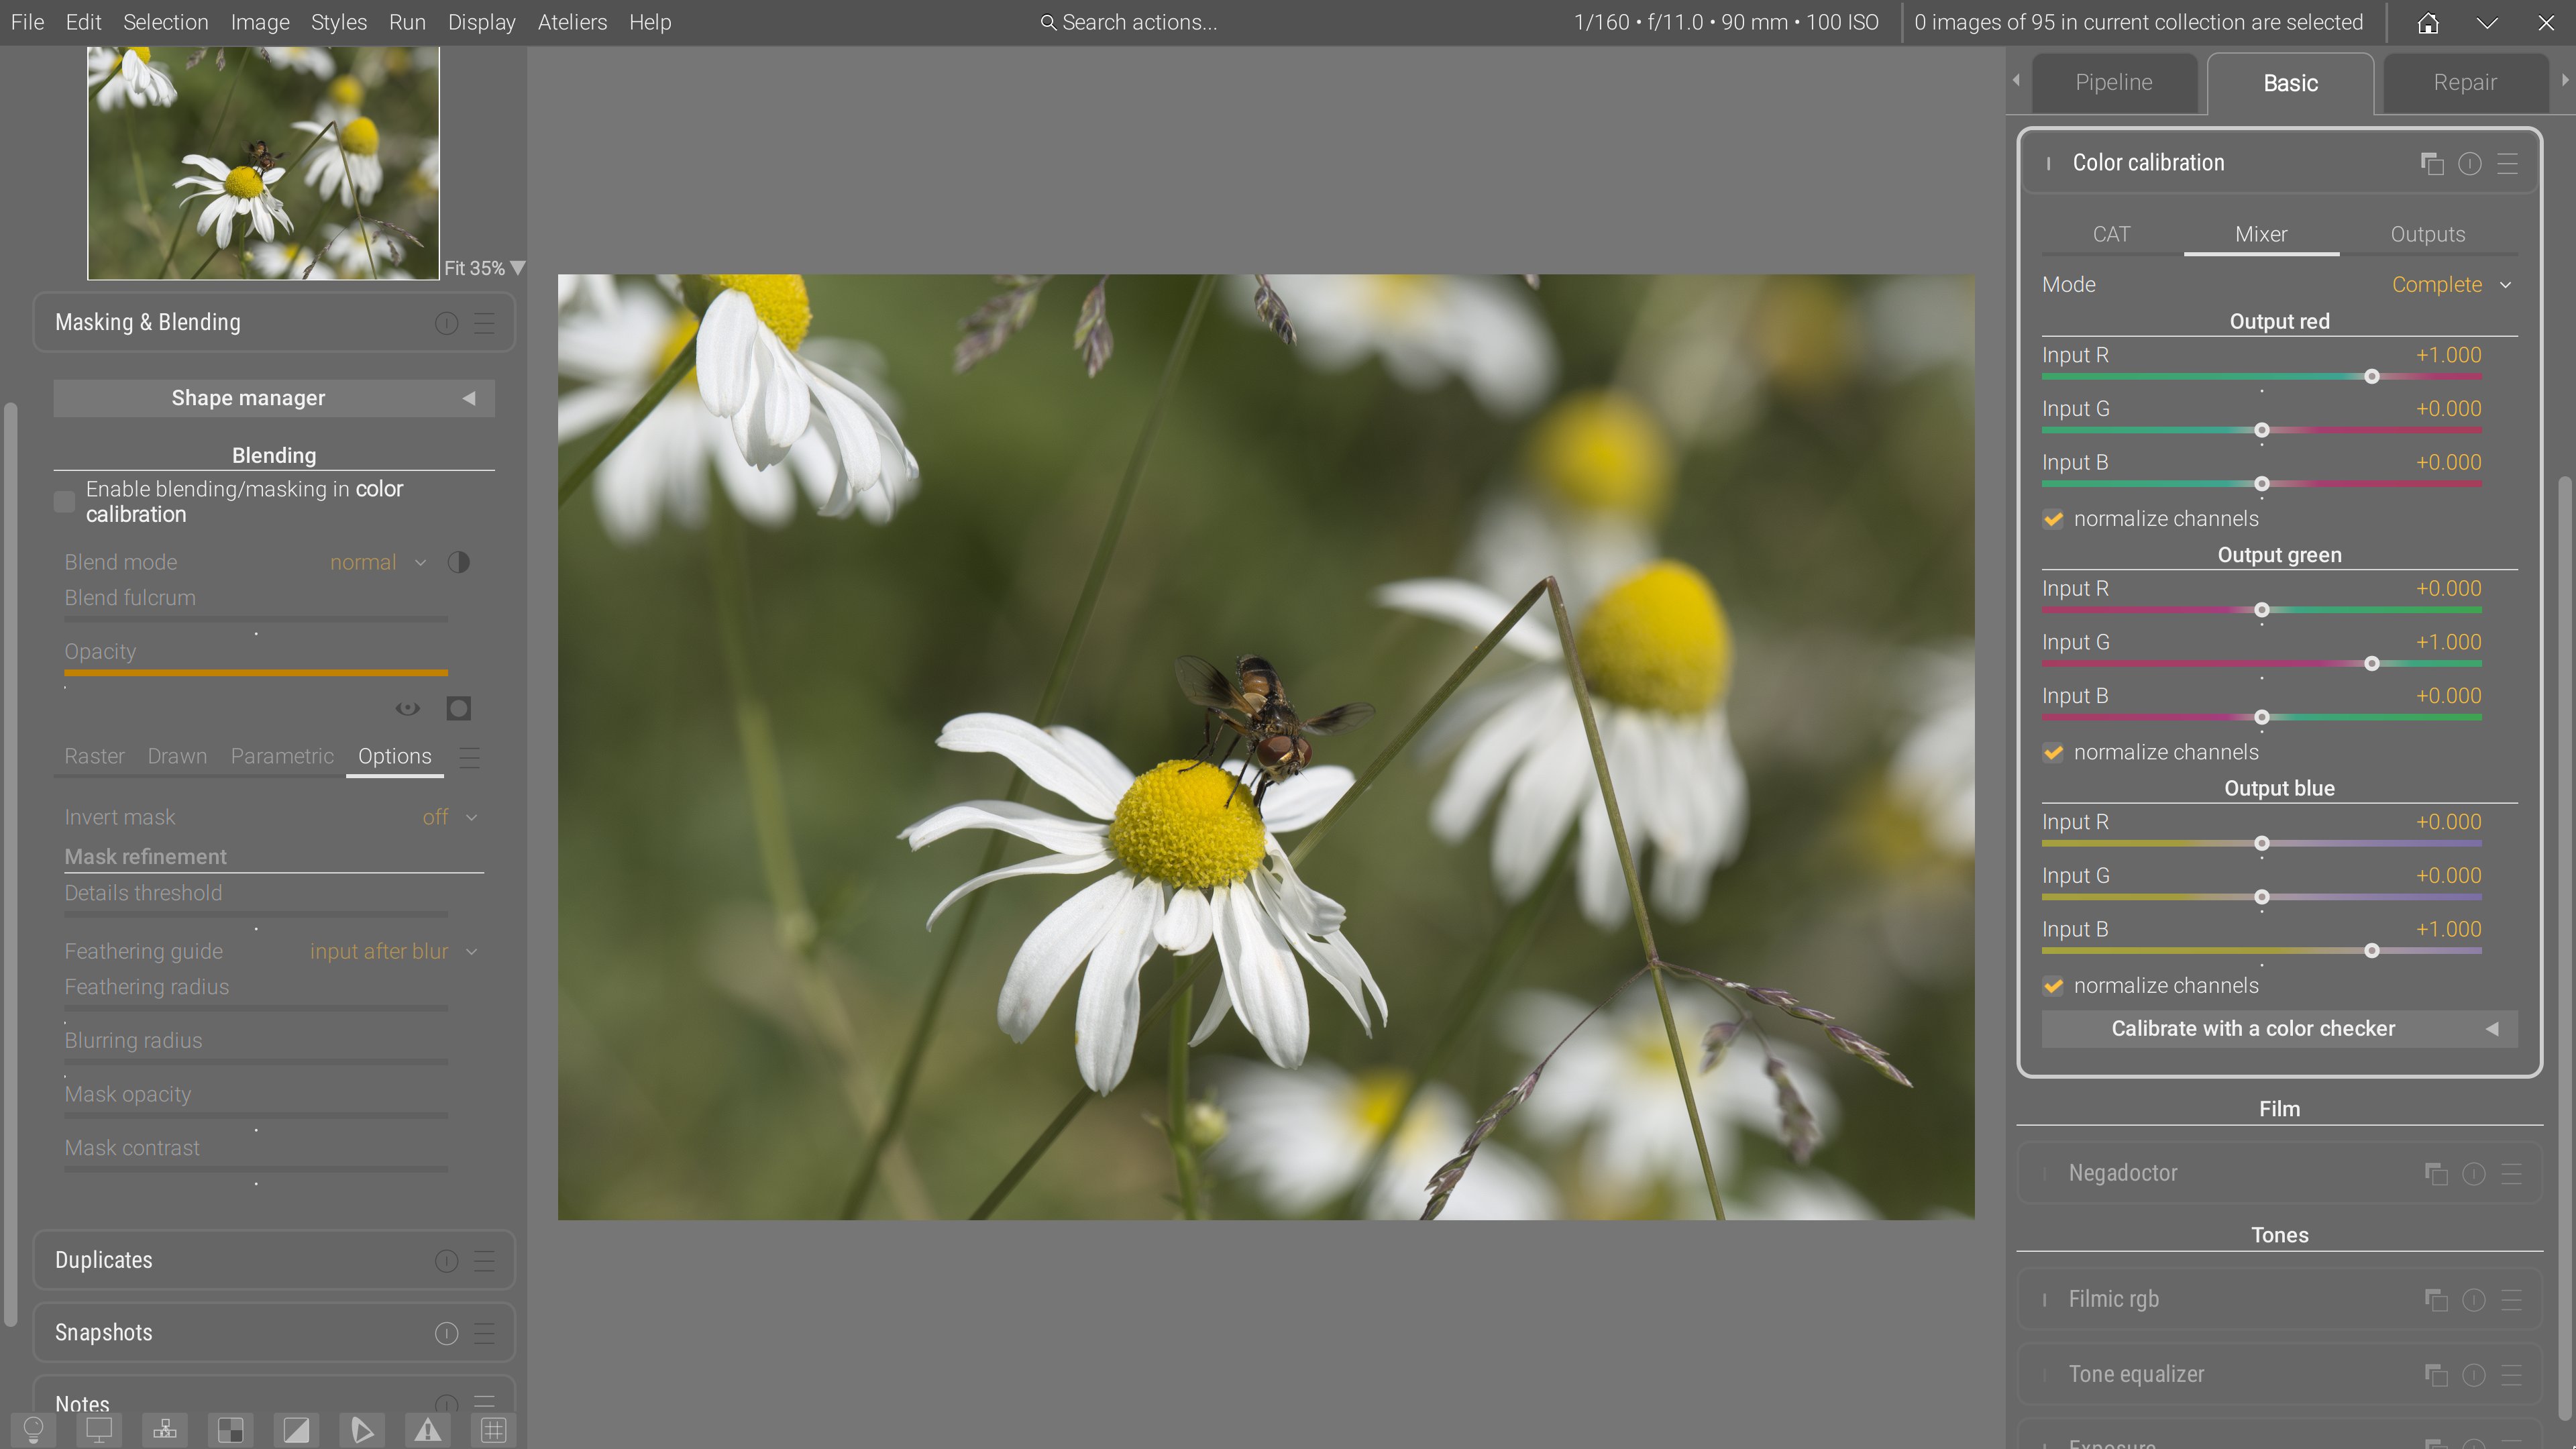Switch to the CAT tab

[2111, 234]
